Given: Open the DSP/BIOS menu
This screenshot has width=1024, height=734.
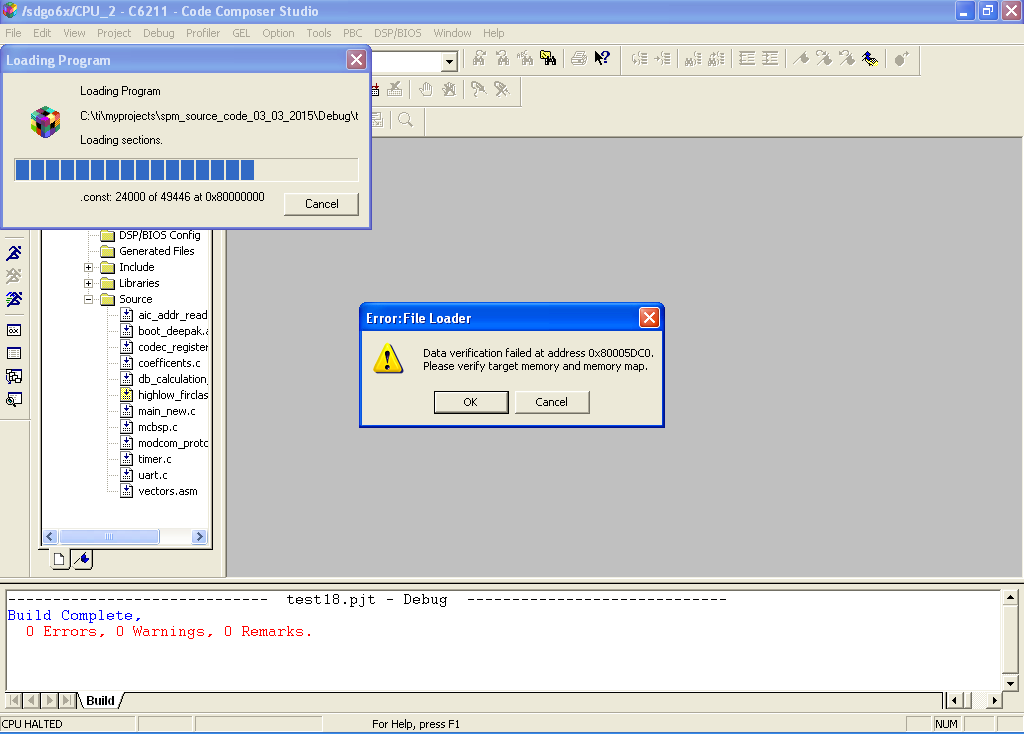Looking at the screenshot, I should 397,33.
